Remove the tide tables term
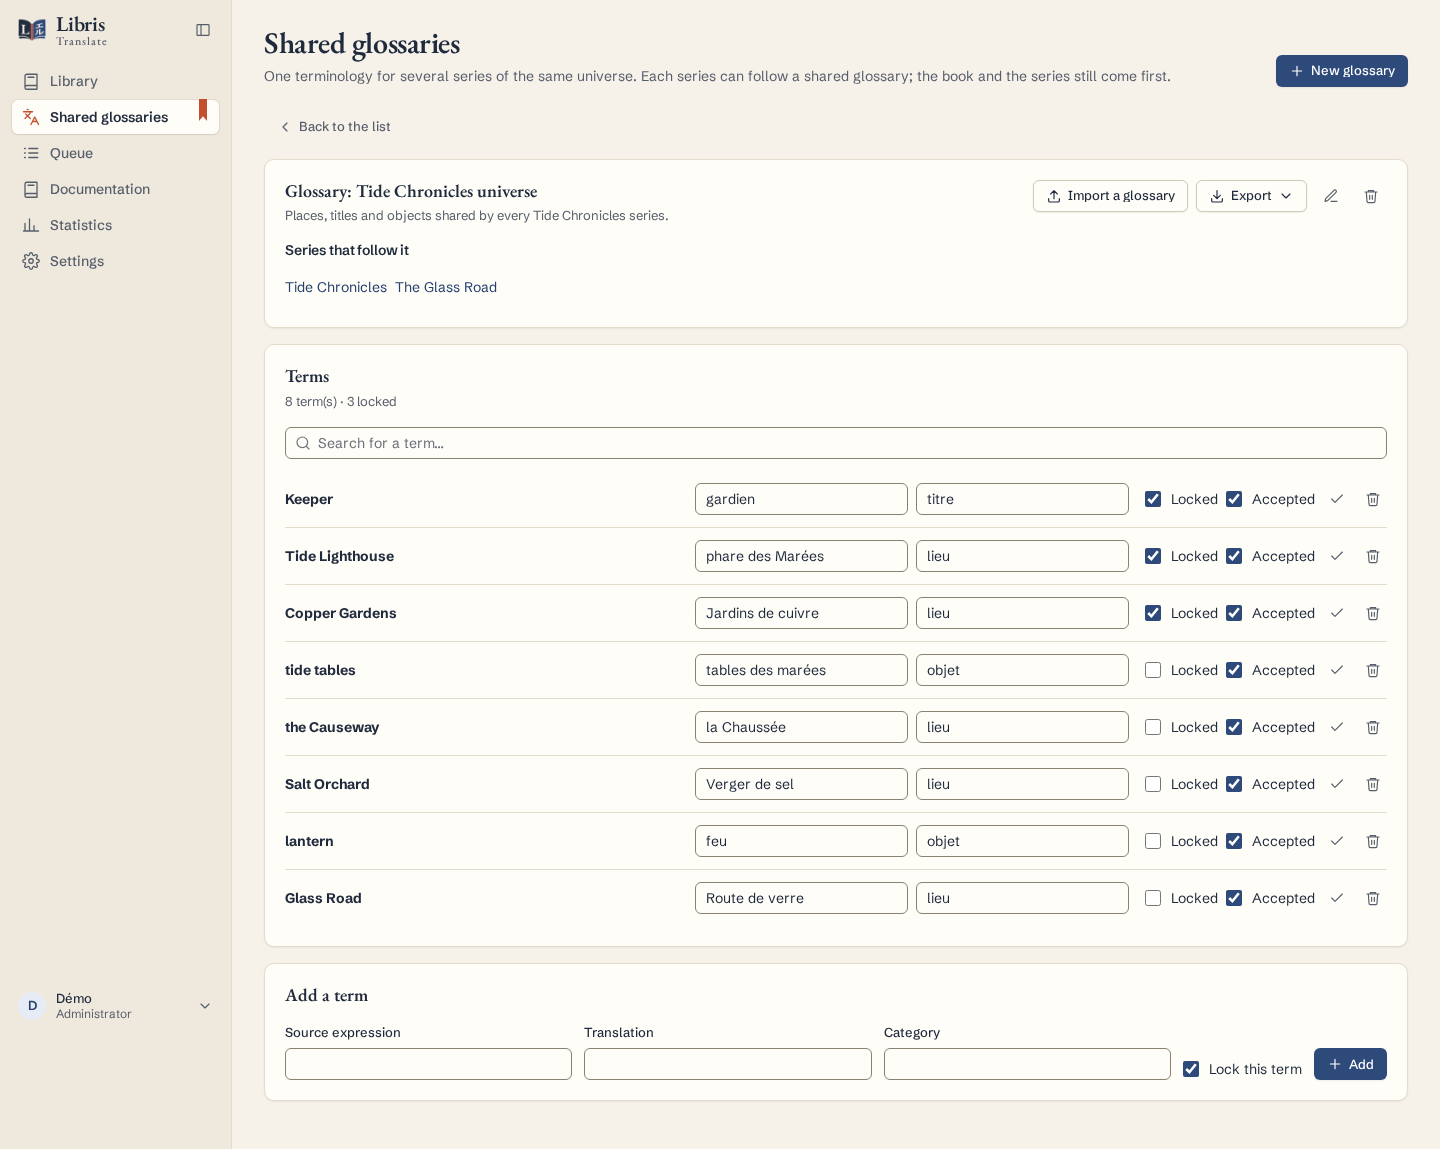Viewport: 1440px width, 1149px height. pos(1373,670)
